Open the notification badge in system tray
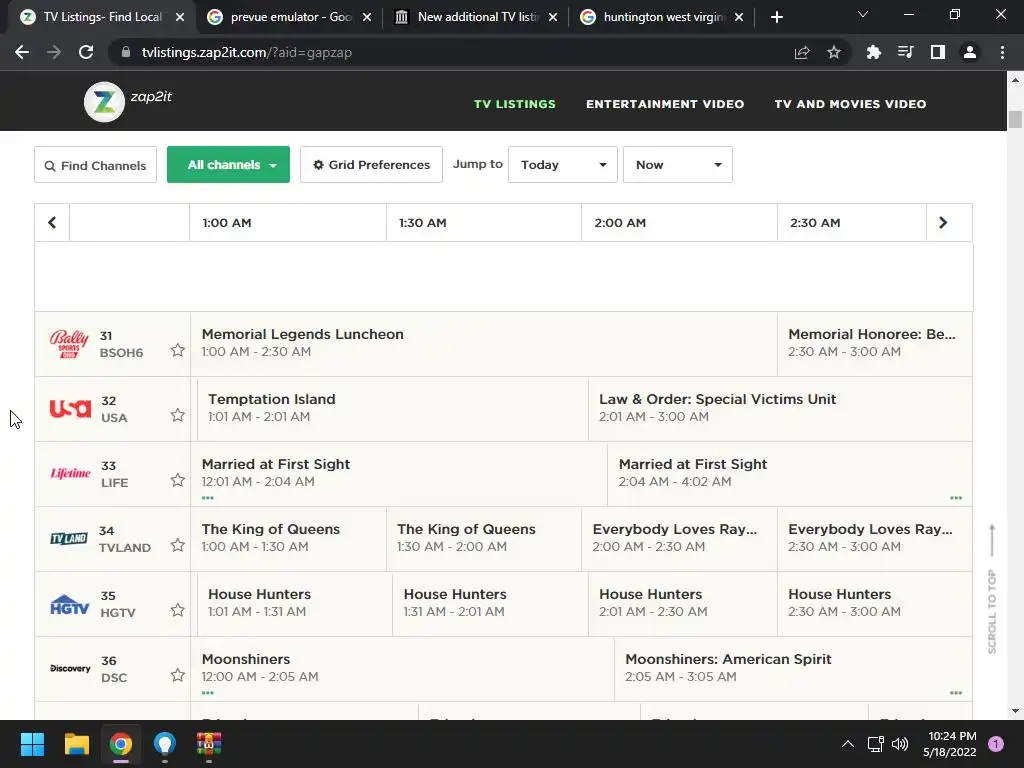The height and width of the screenshot is (768, 1024). [996, 744]
